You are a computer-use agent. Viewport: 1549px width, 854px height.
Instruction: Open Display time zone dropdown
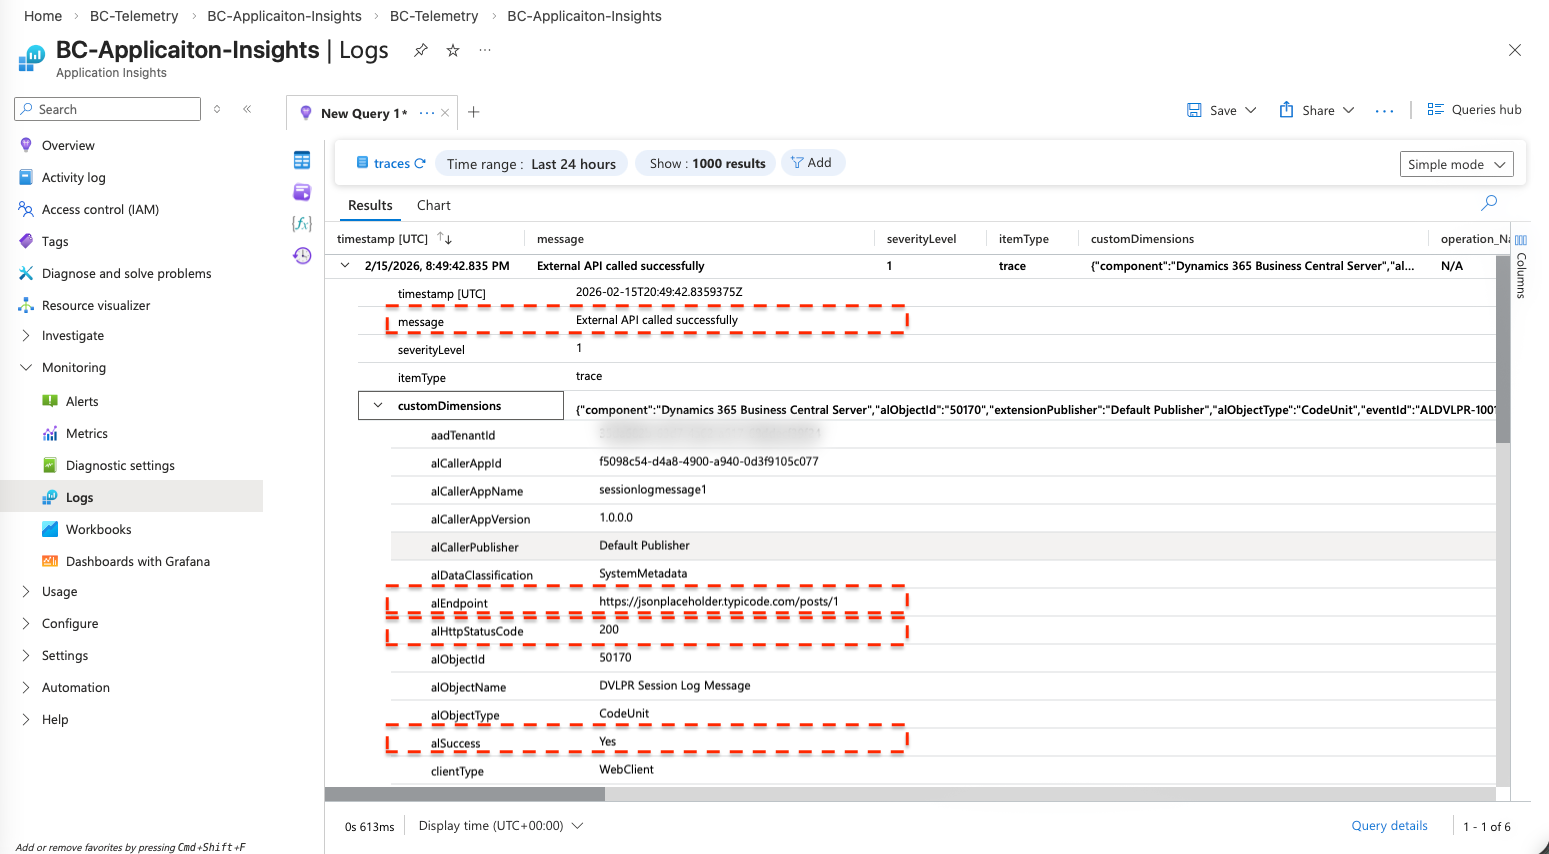(x=500, y=826)
